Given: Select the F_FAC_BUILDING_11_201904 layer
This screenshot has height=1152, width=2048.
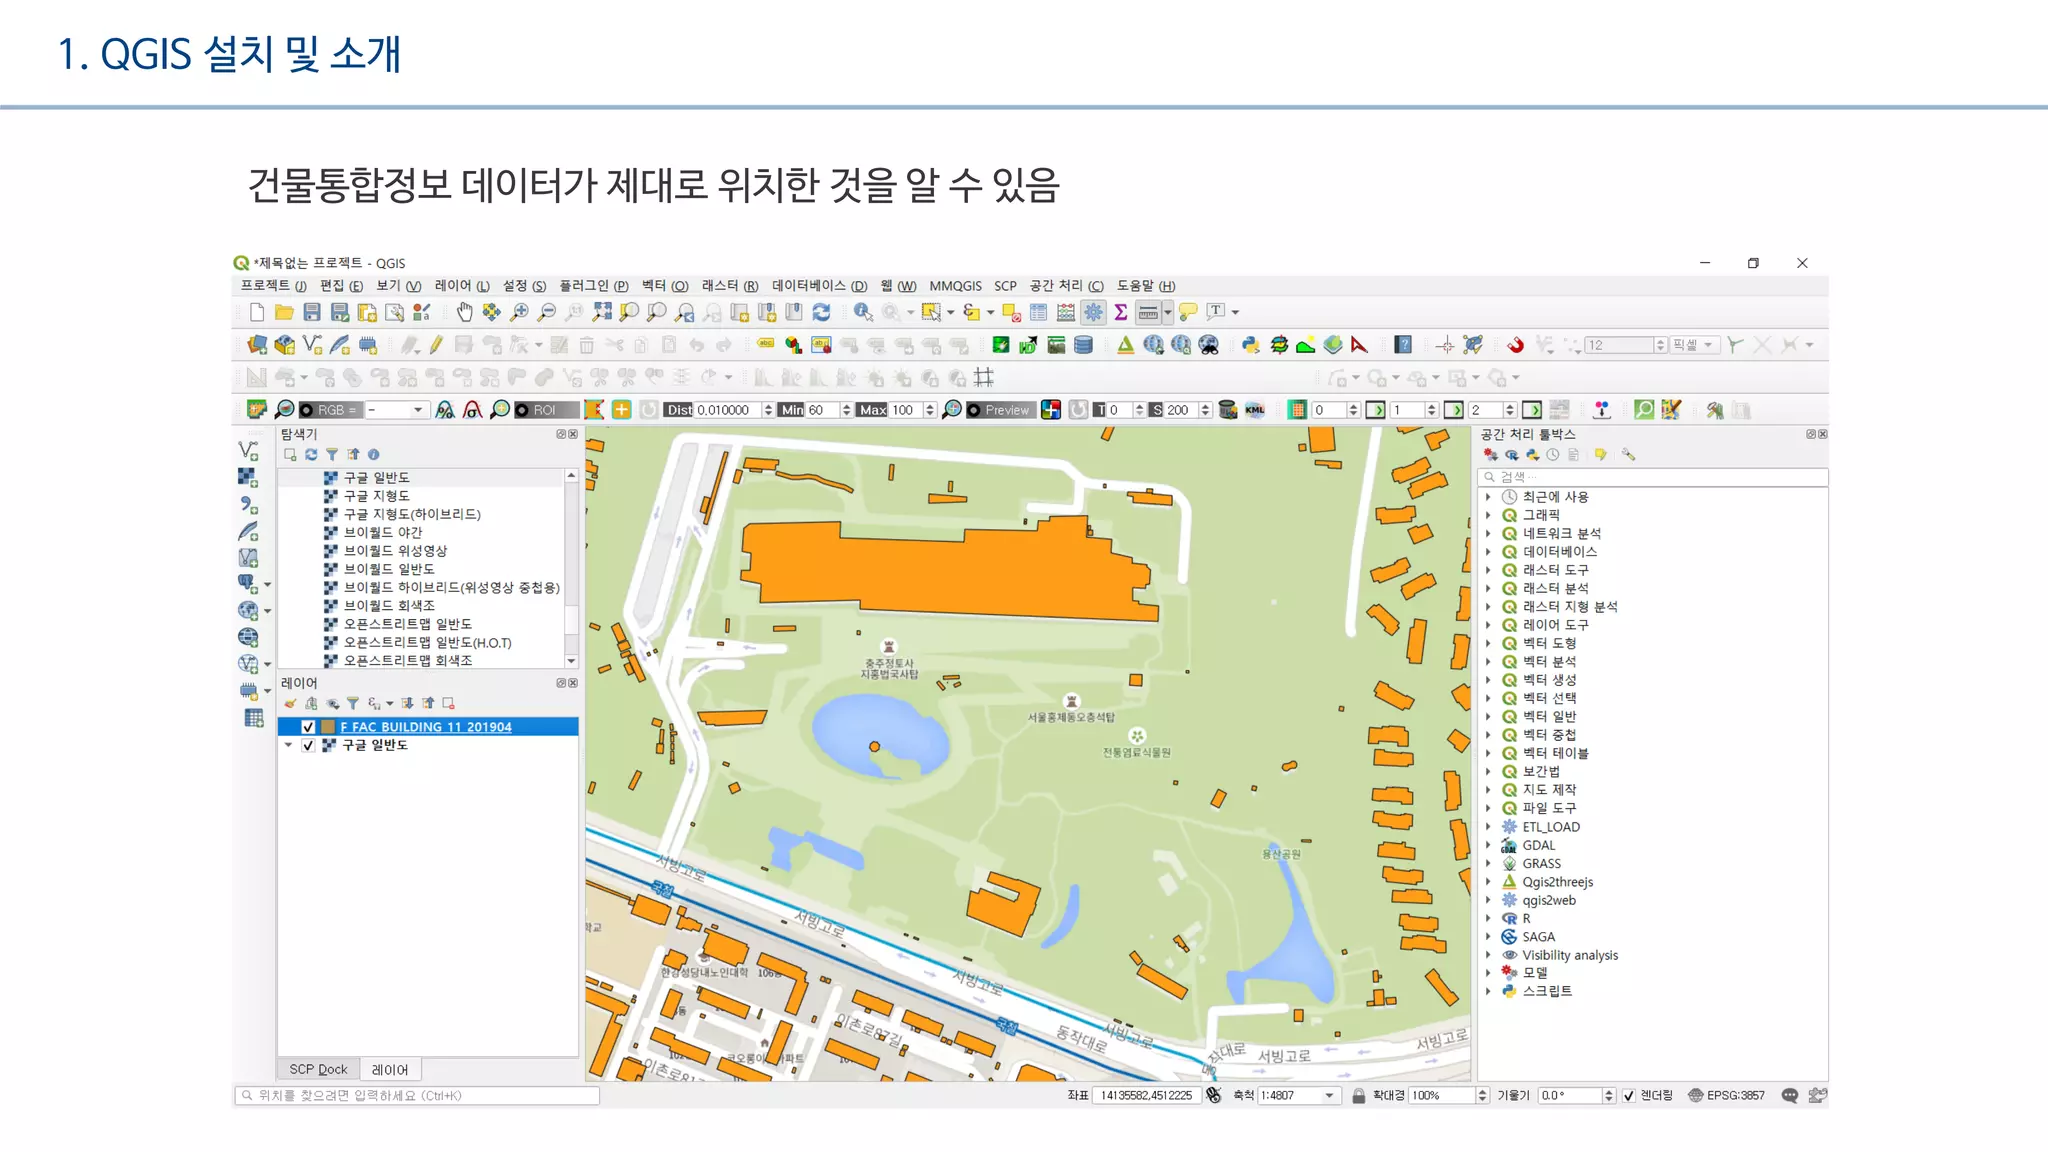Looking at the screenshot, I should 426,727.
